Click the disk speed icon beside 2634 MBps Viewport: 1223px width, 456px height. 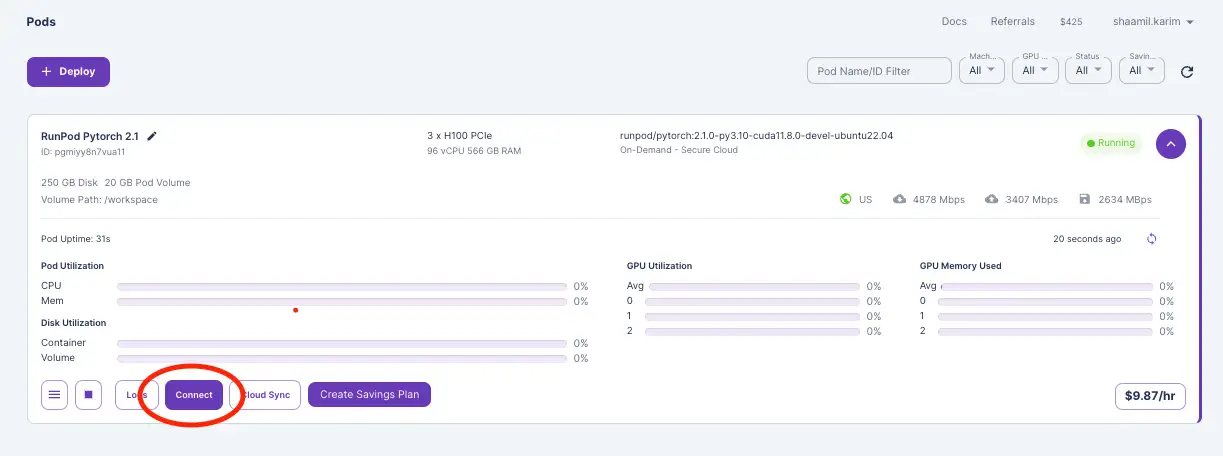point(1085,200)
